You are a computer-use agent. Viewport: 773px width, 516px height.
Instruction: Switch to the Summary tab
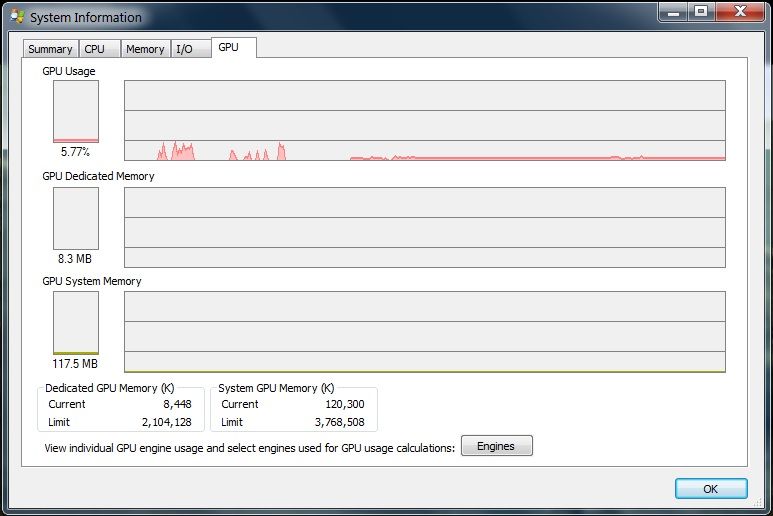(50, 49)
